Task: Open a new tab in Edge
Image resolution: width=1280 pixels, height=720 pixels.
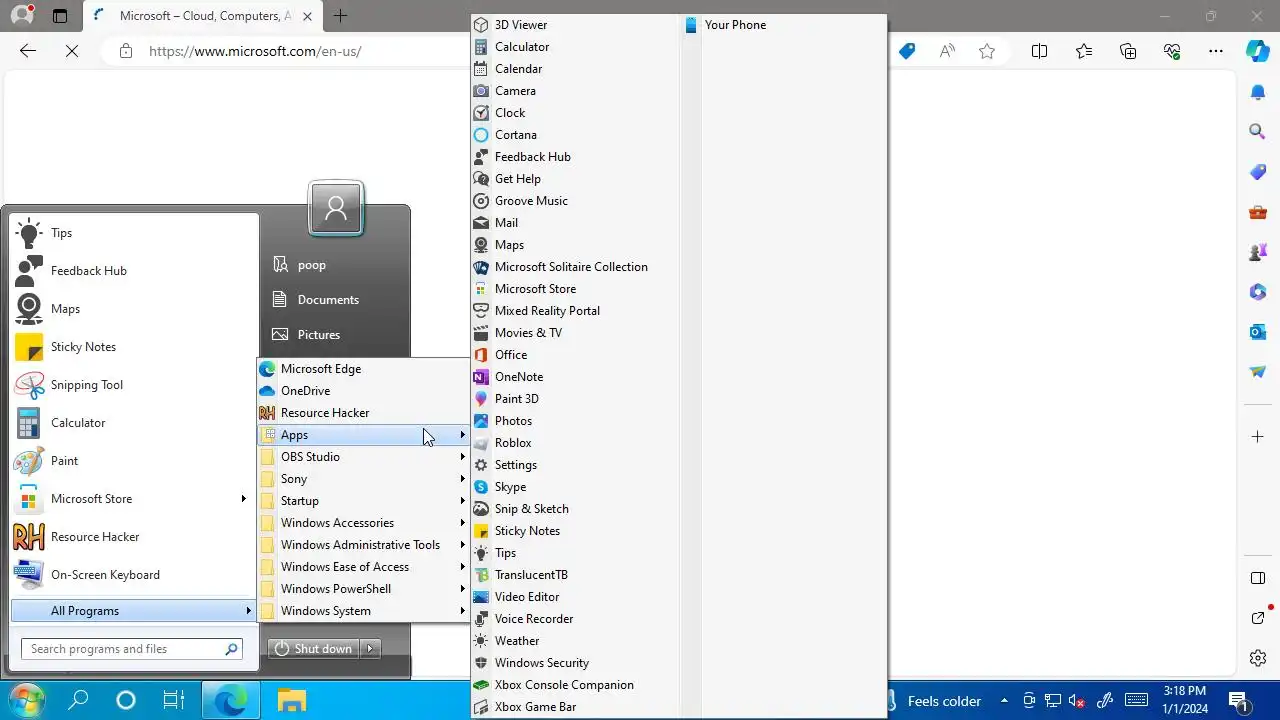Action: pos(340,16)
